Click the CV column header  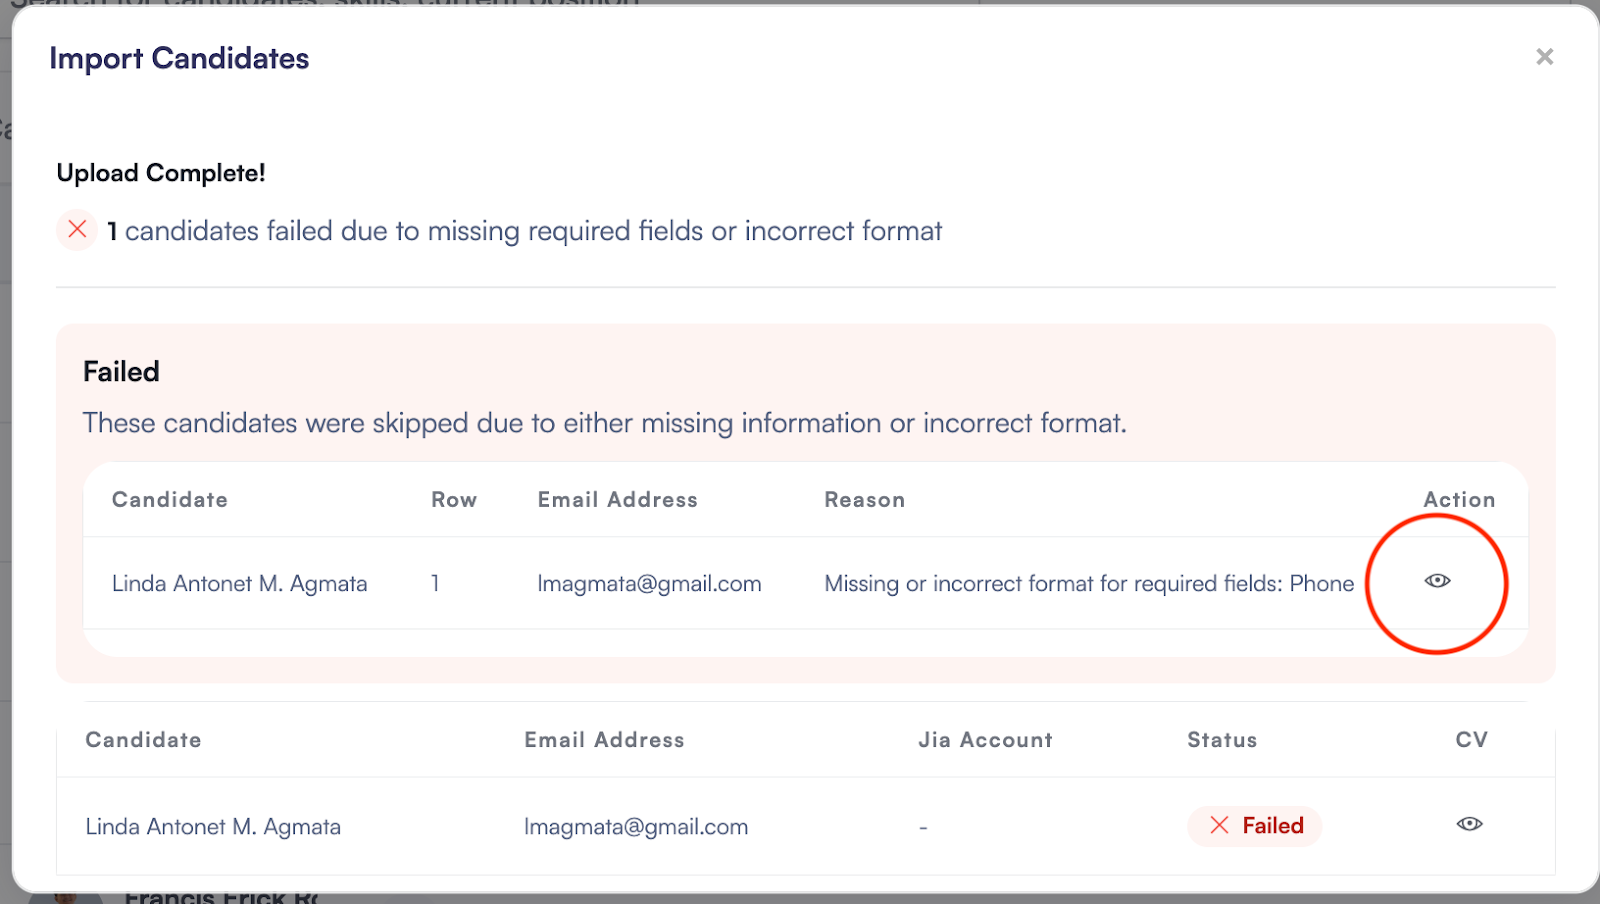[x=1471, y=740]
